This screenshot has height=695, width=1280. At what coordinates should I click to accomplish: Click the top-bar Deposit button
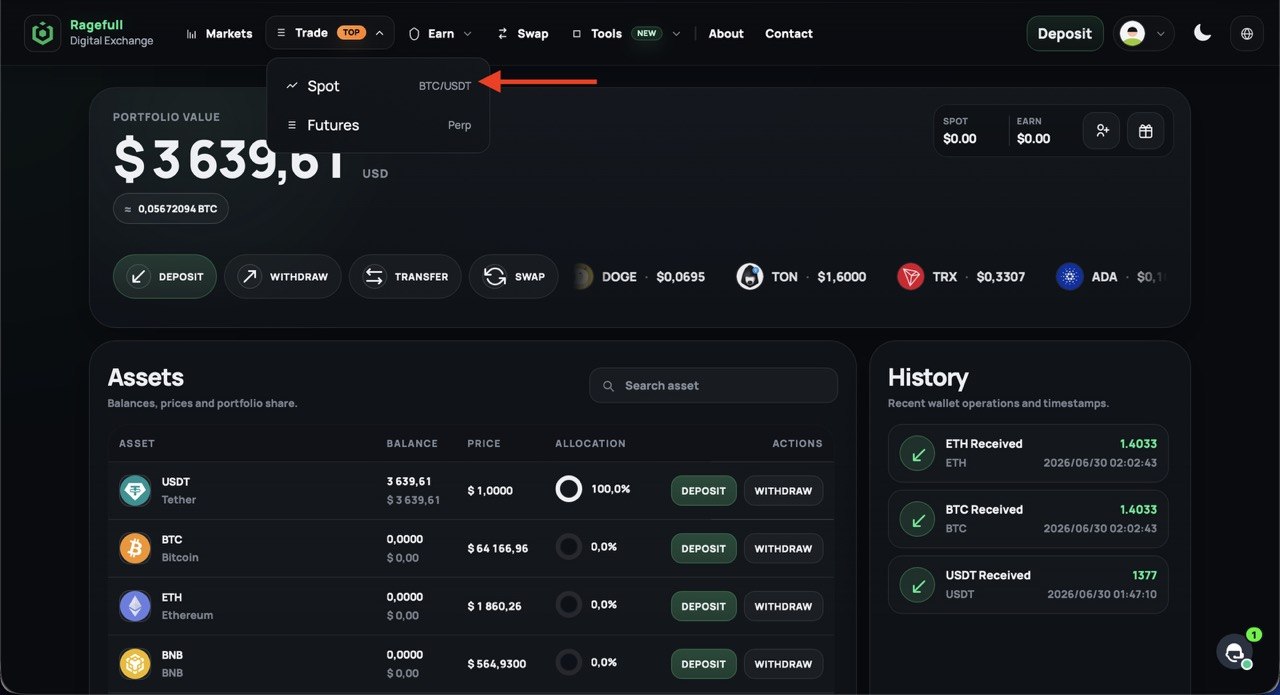click(x=1065, y=33)
